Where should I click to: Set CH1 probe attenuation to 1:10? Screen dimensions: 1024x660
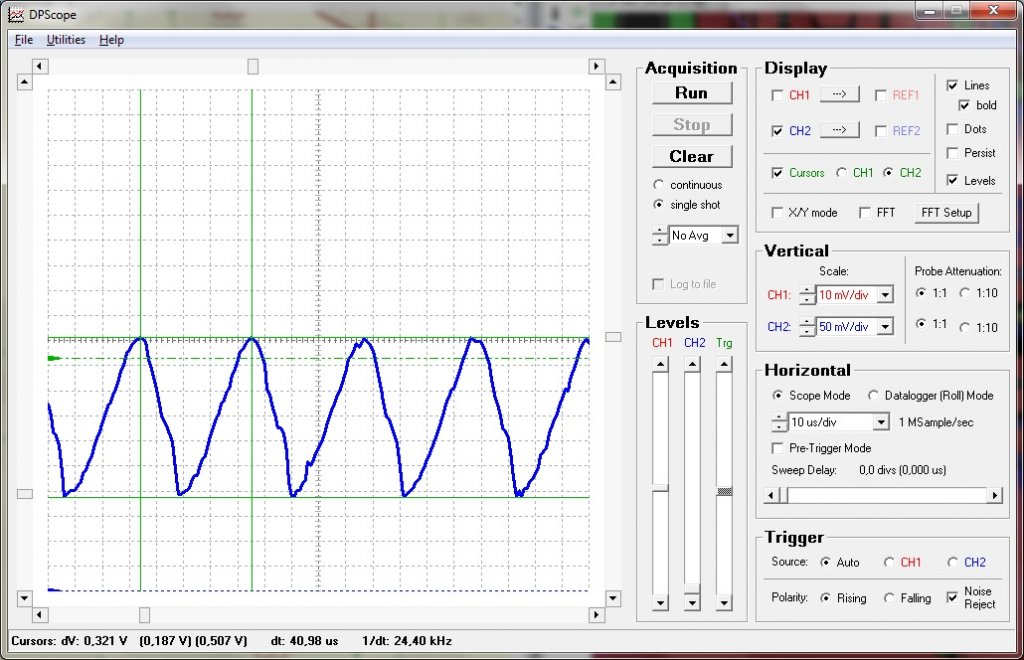click(x=965, y=293)
